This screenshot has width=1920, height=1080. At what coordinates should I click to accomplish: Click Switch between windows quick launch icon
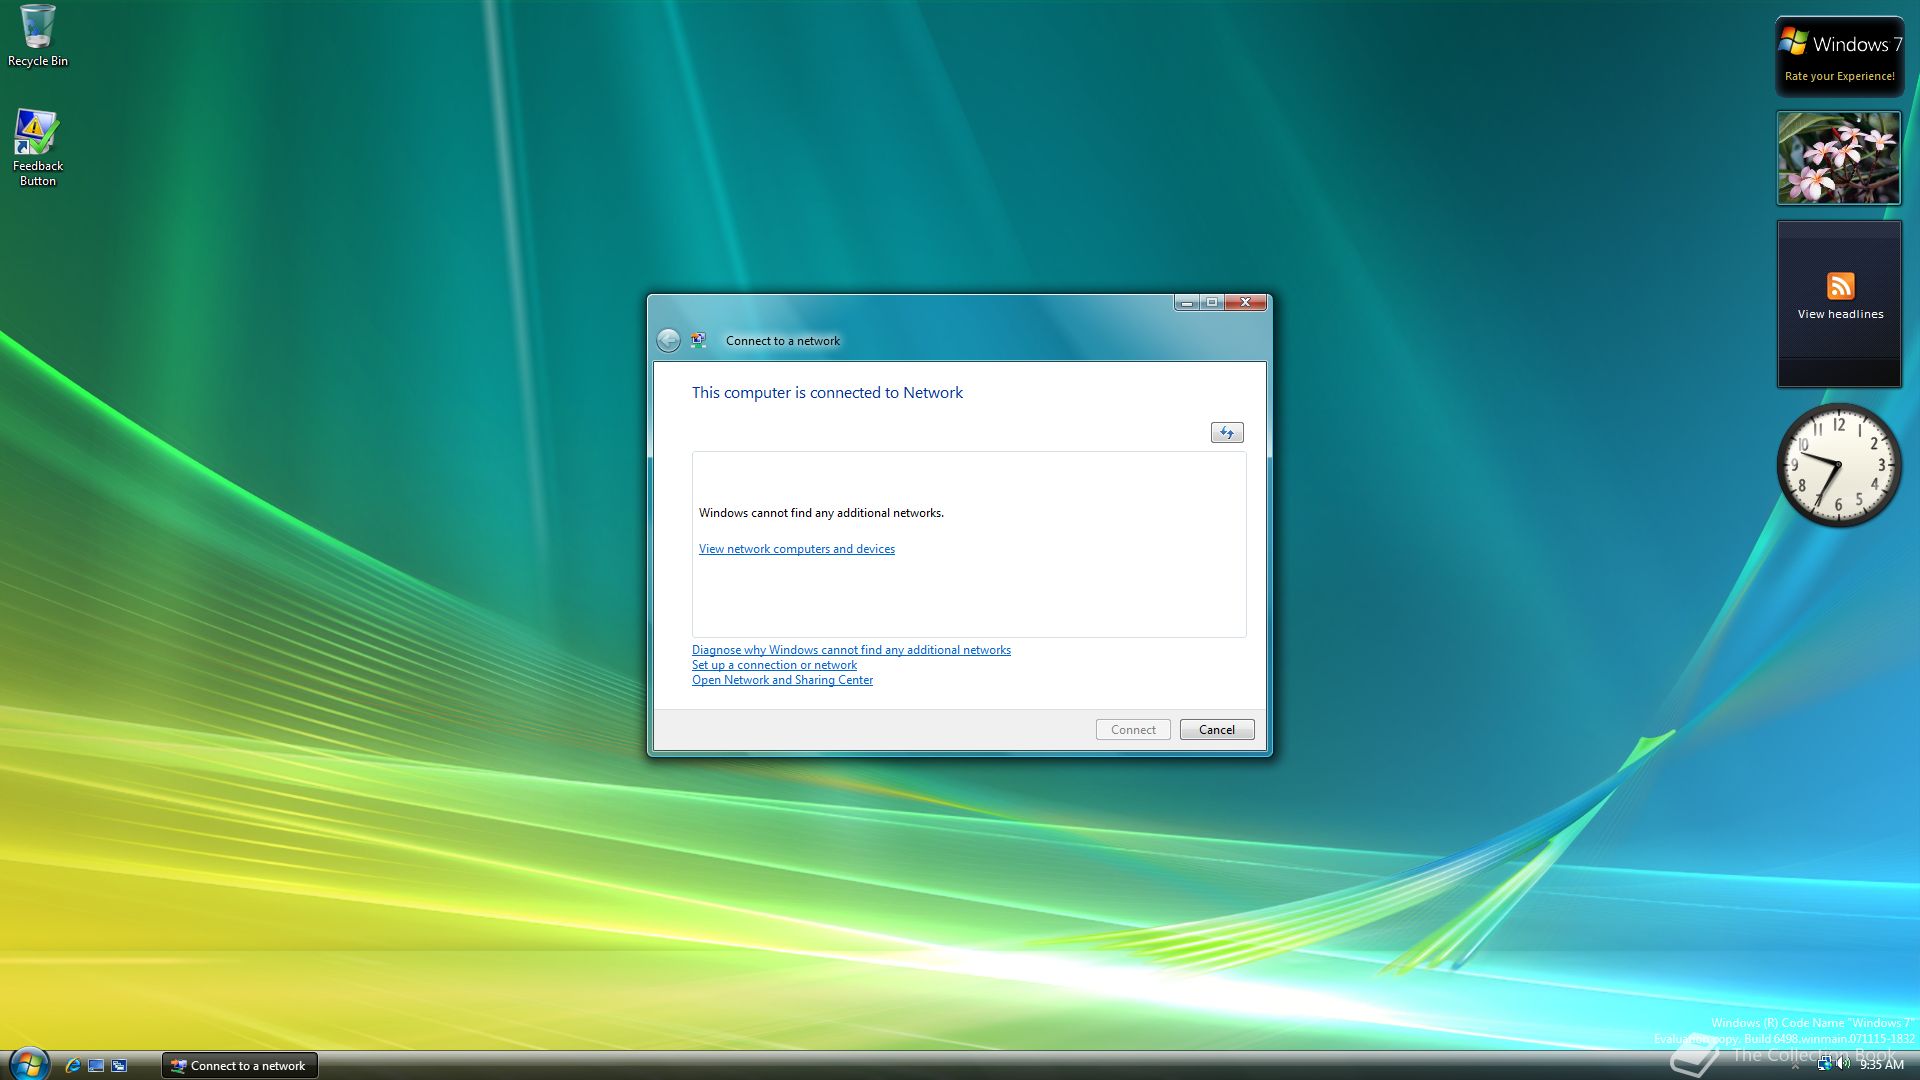(x=119, y=1066)
